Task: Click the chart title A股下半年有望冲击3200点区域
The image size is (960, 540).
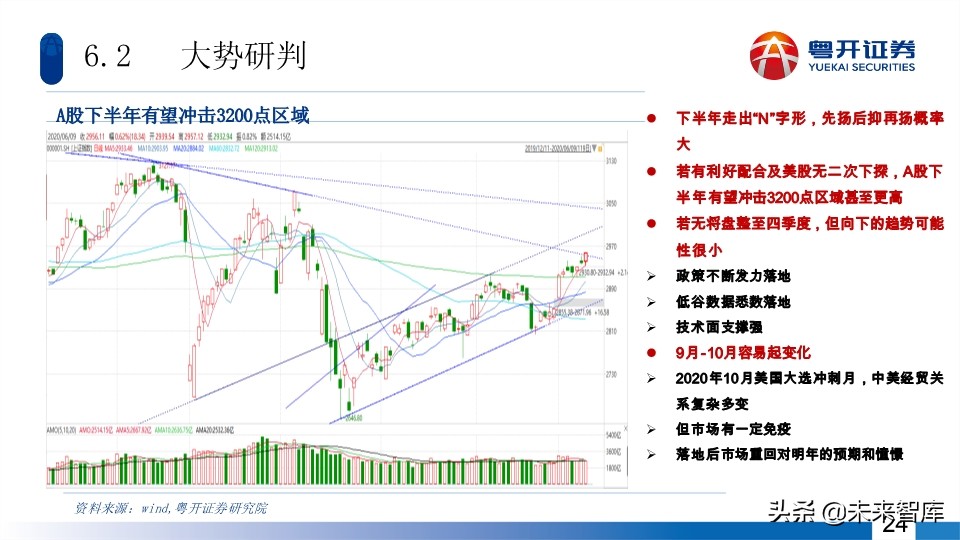Action: coord(182,115)
